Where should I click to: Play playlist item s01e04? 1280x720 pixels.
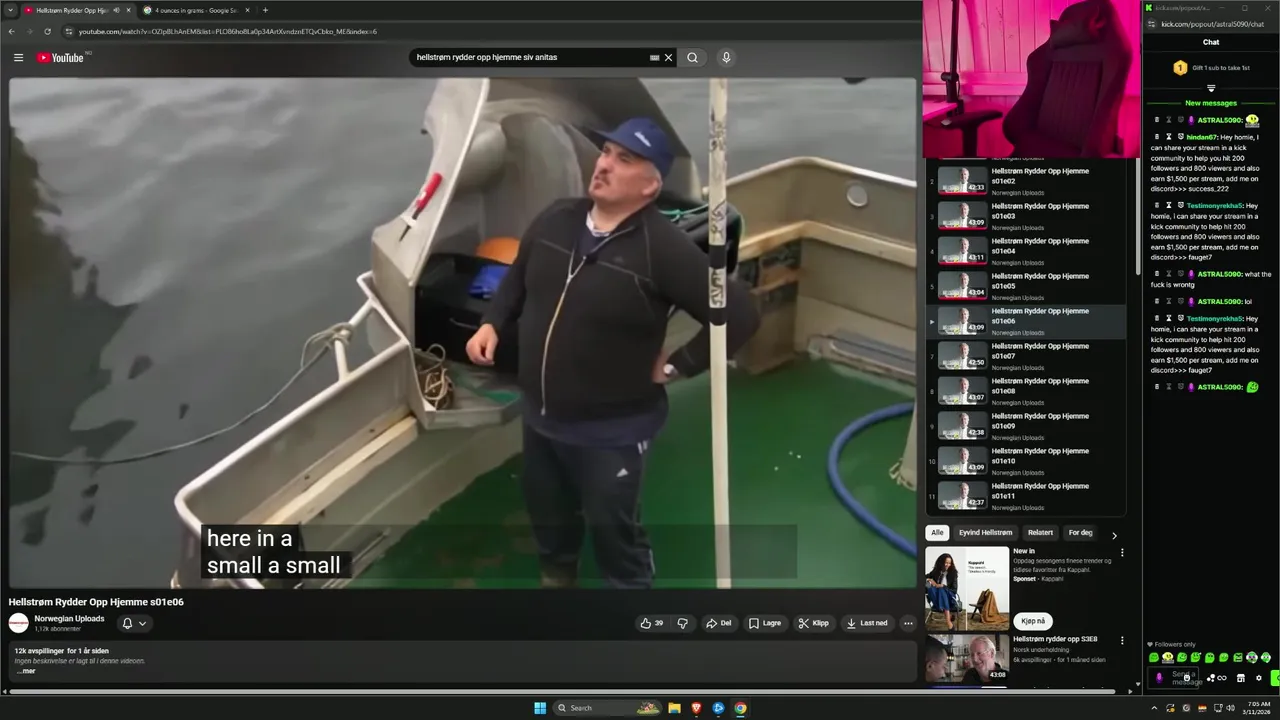[x=1027, y=251]
